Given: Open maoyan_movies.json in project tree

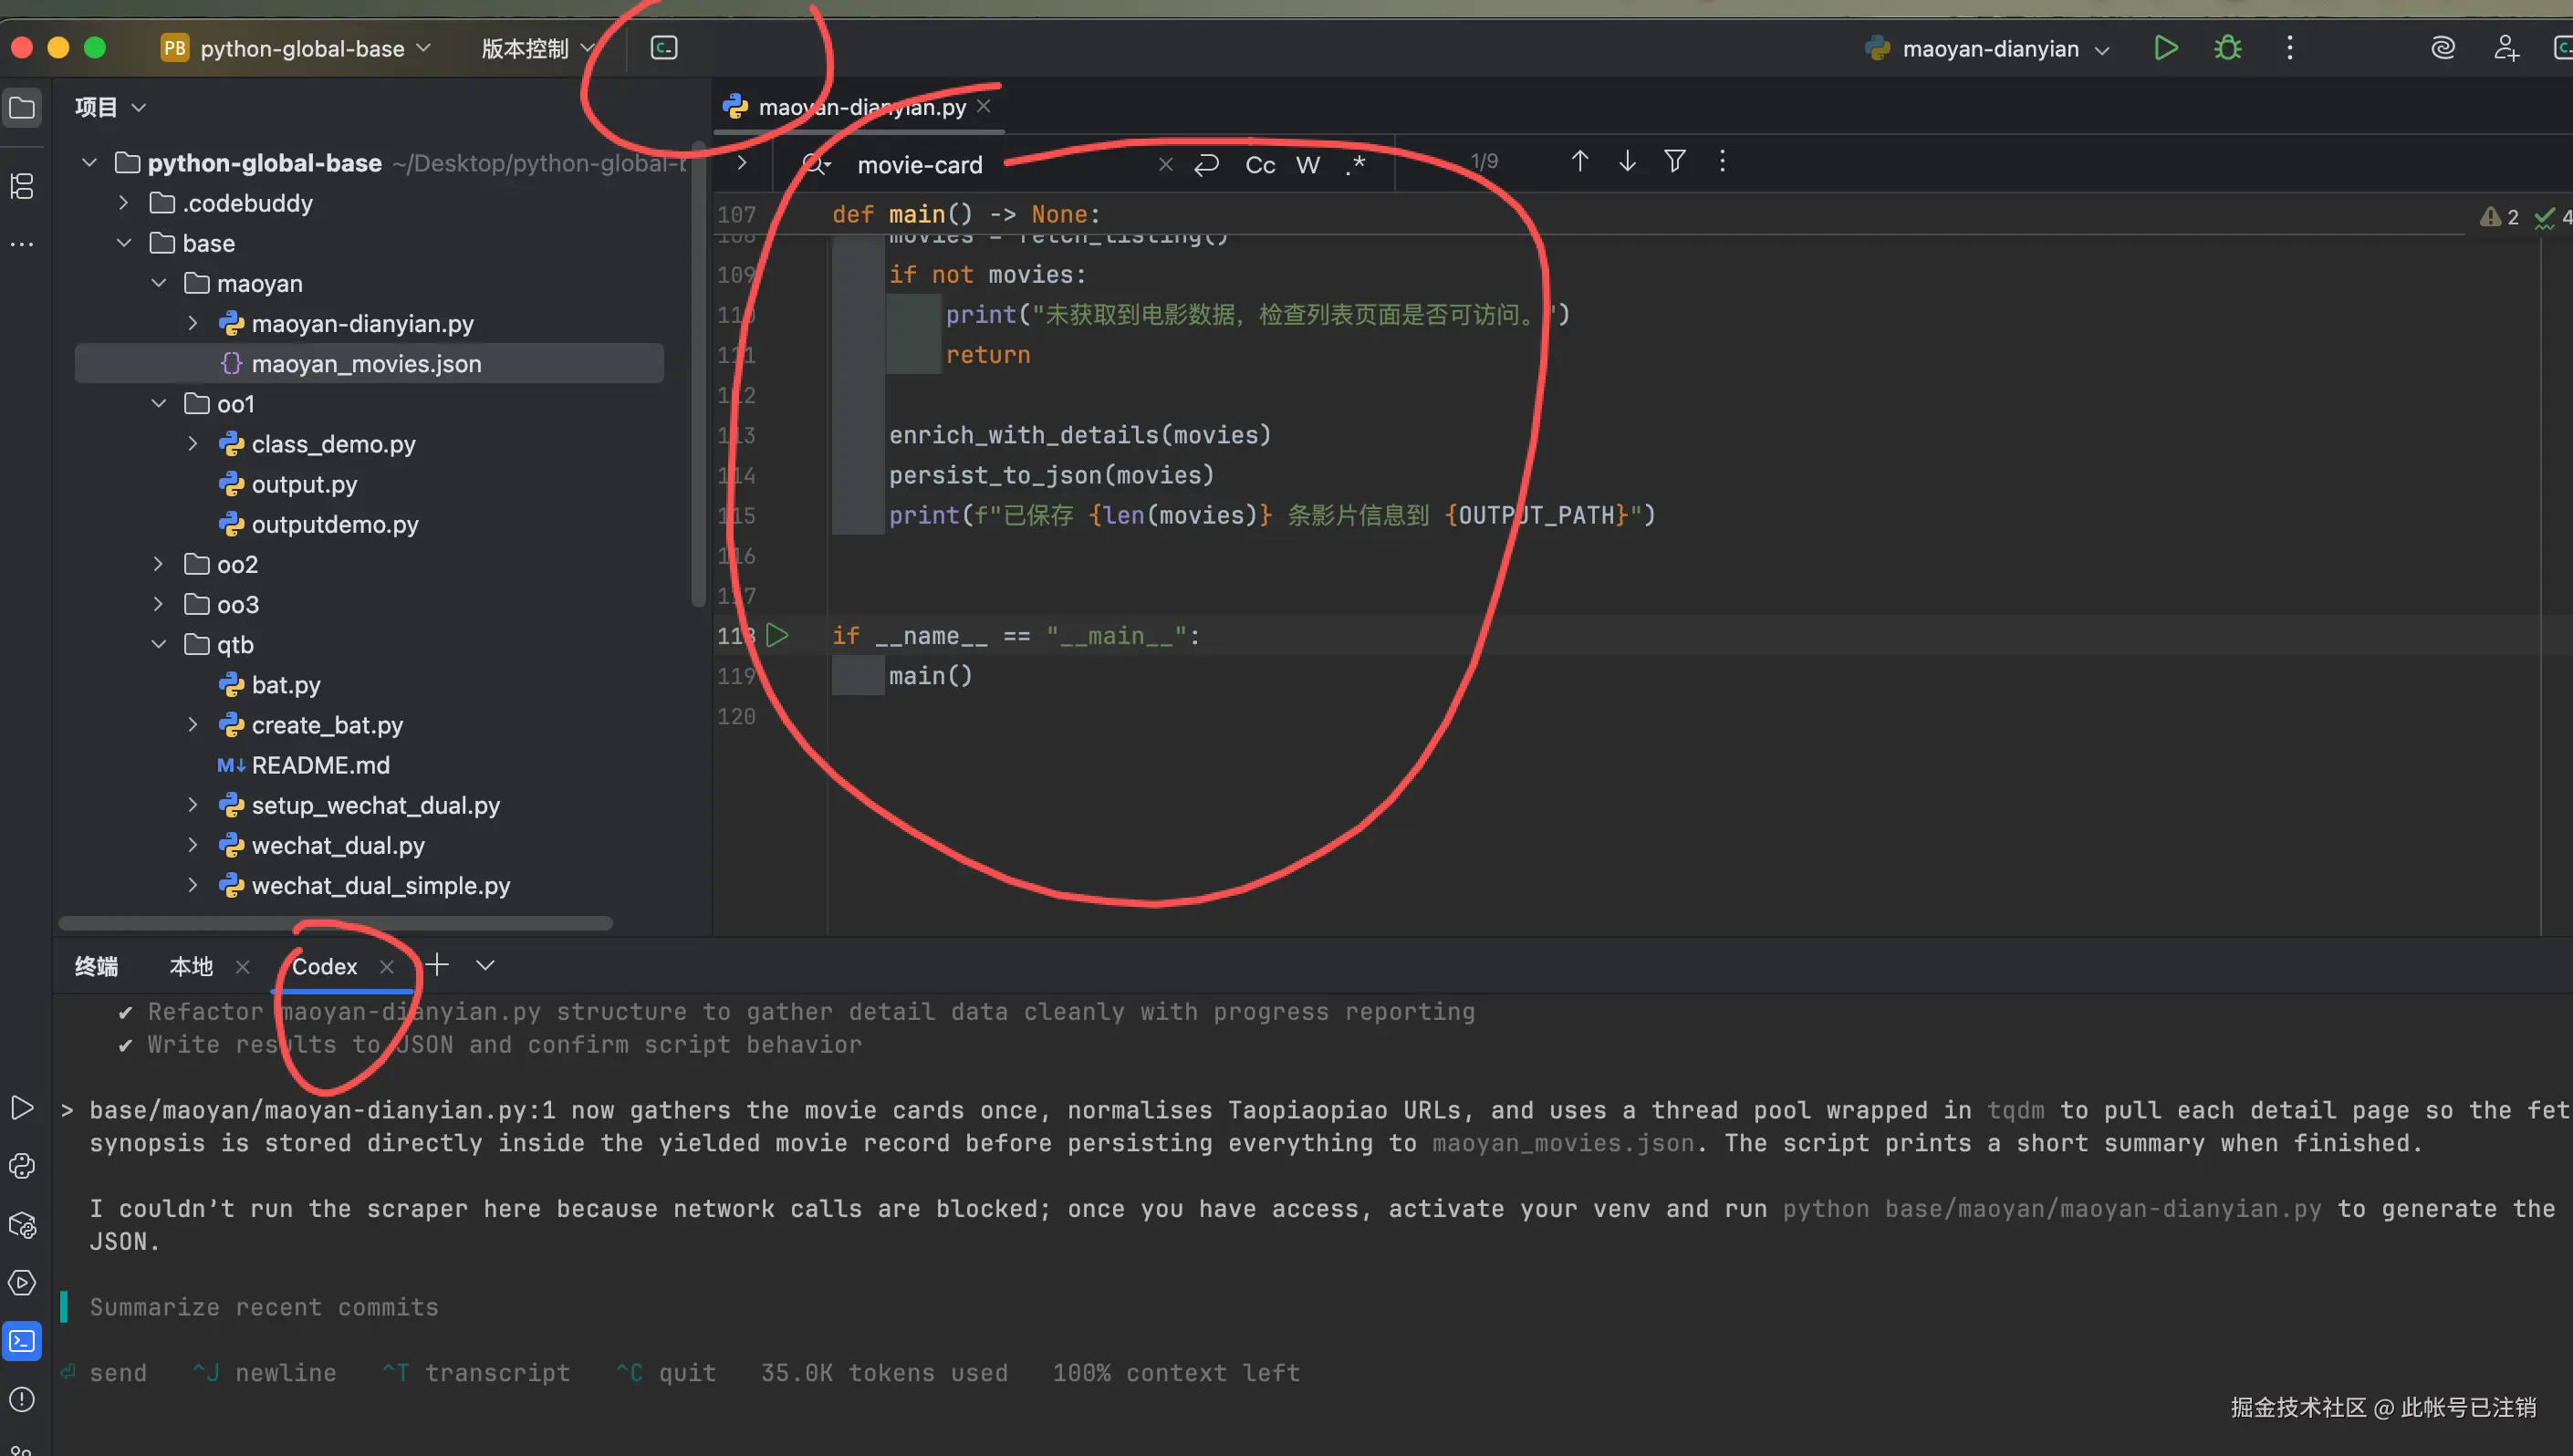Looking at the screenshot, I should pos(366,364).
